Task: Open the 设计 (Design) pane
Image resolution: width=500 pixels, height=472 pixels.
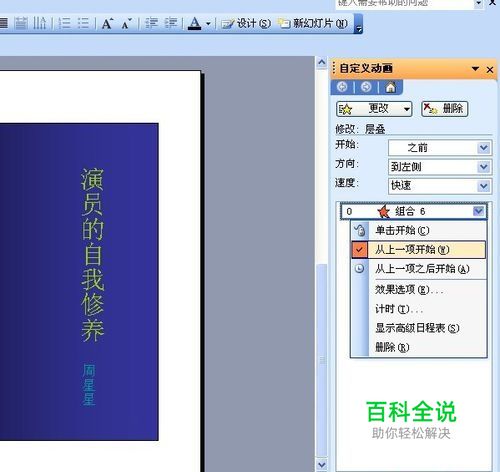Action: (246, 23)
